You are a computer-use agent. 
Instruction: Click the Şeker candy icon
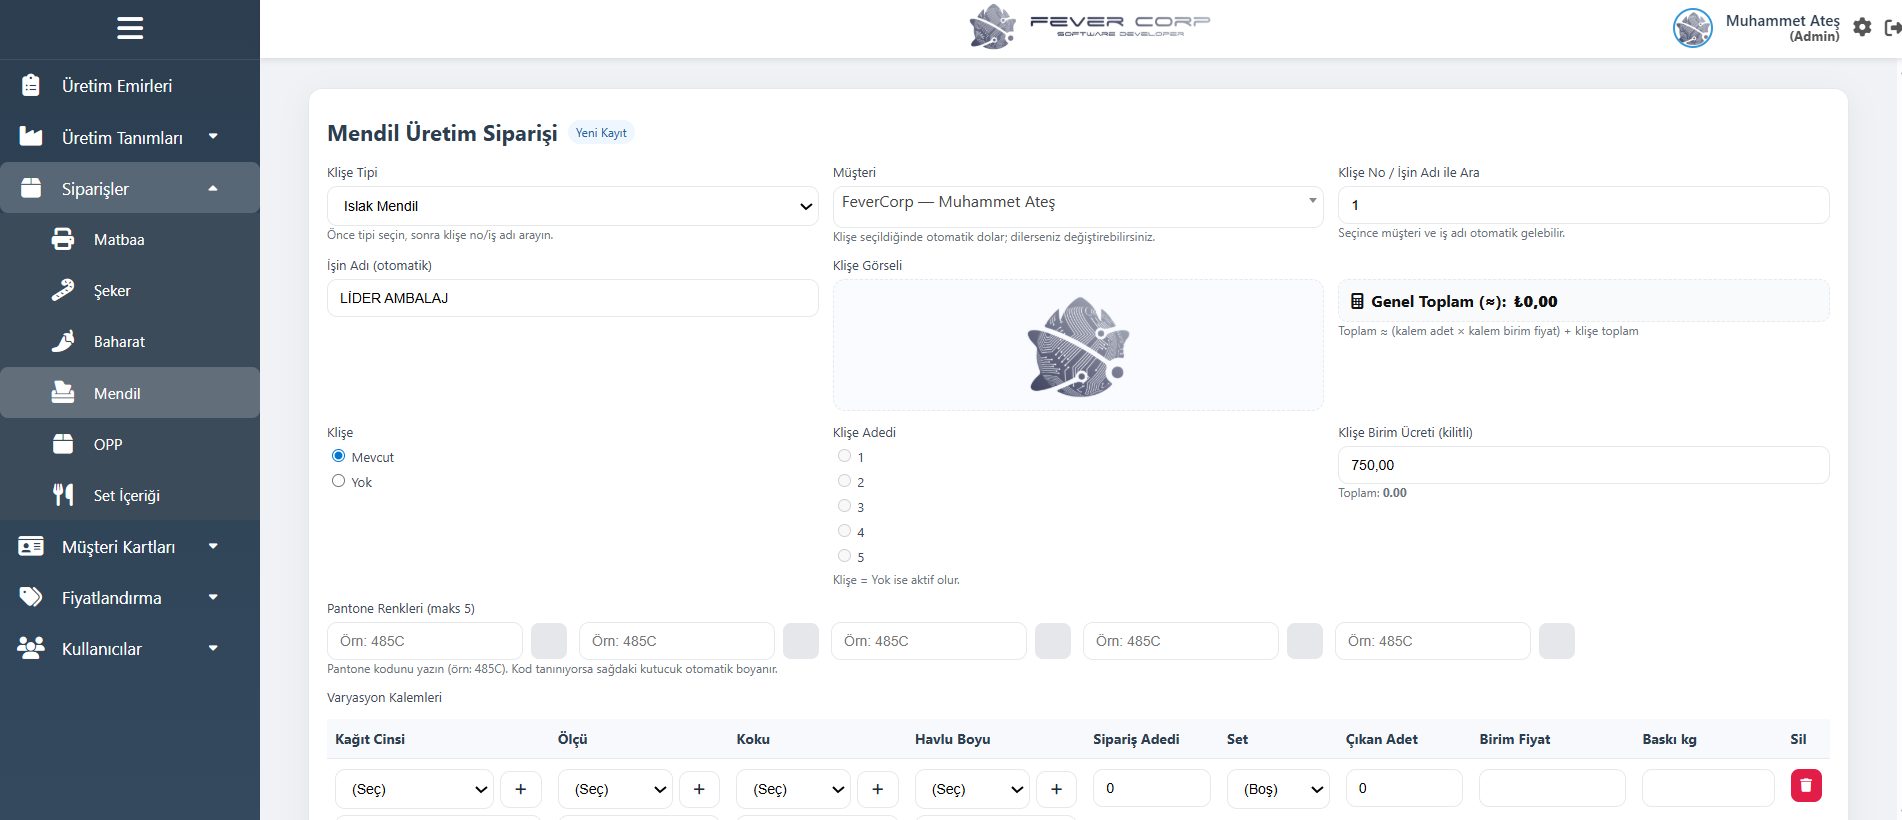[x=63, y=291]
